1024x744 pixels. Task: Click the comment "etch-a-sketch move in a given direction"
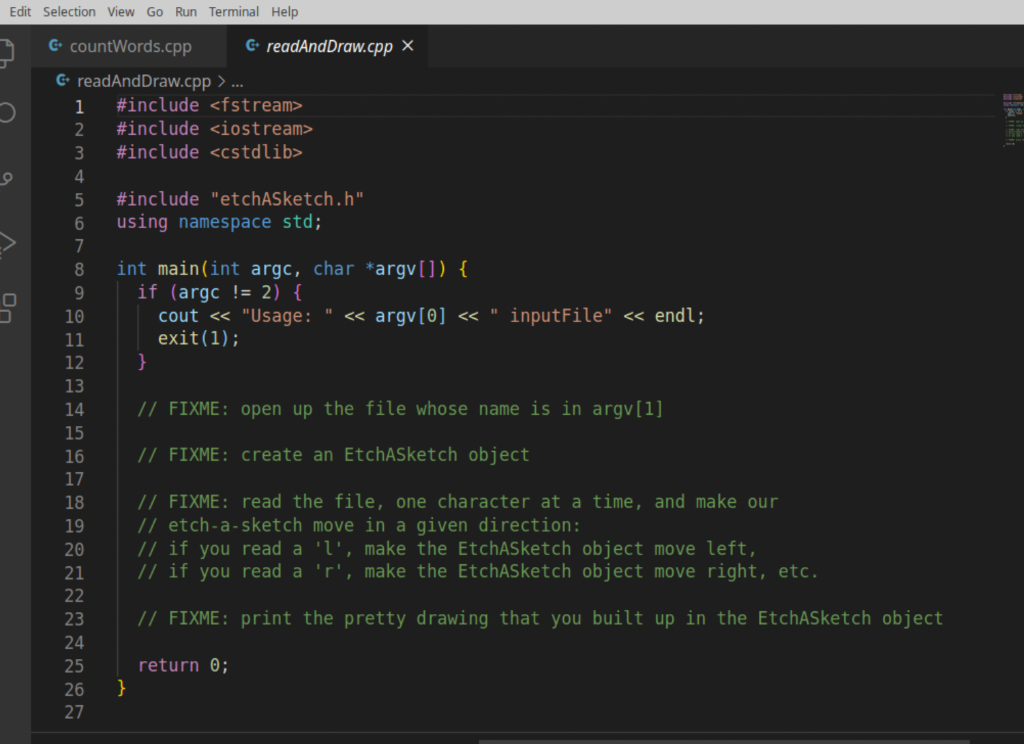point(359,525)
